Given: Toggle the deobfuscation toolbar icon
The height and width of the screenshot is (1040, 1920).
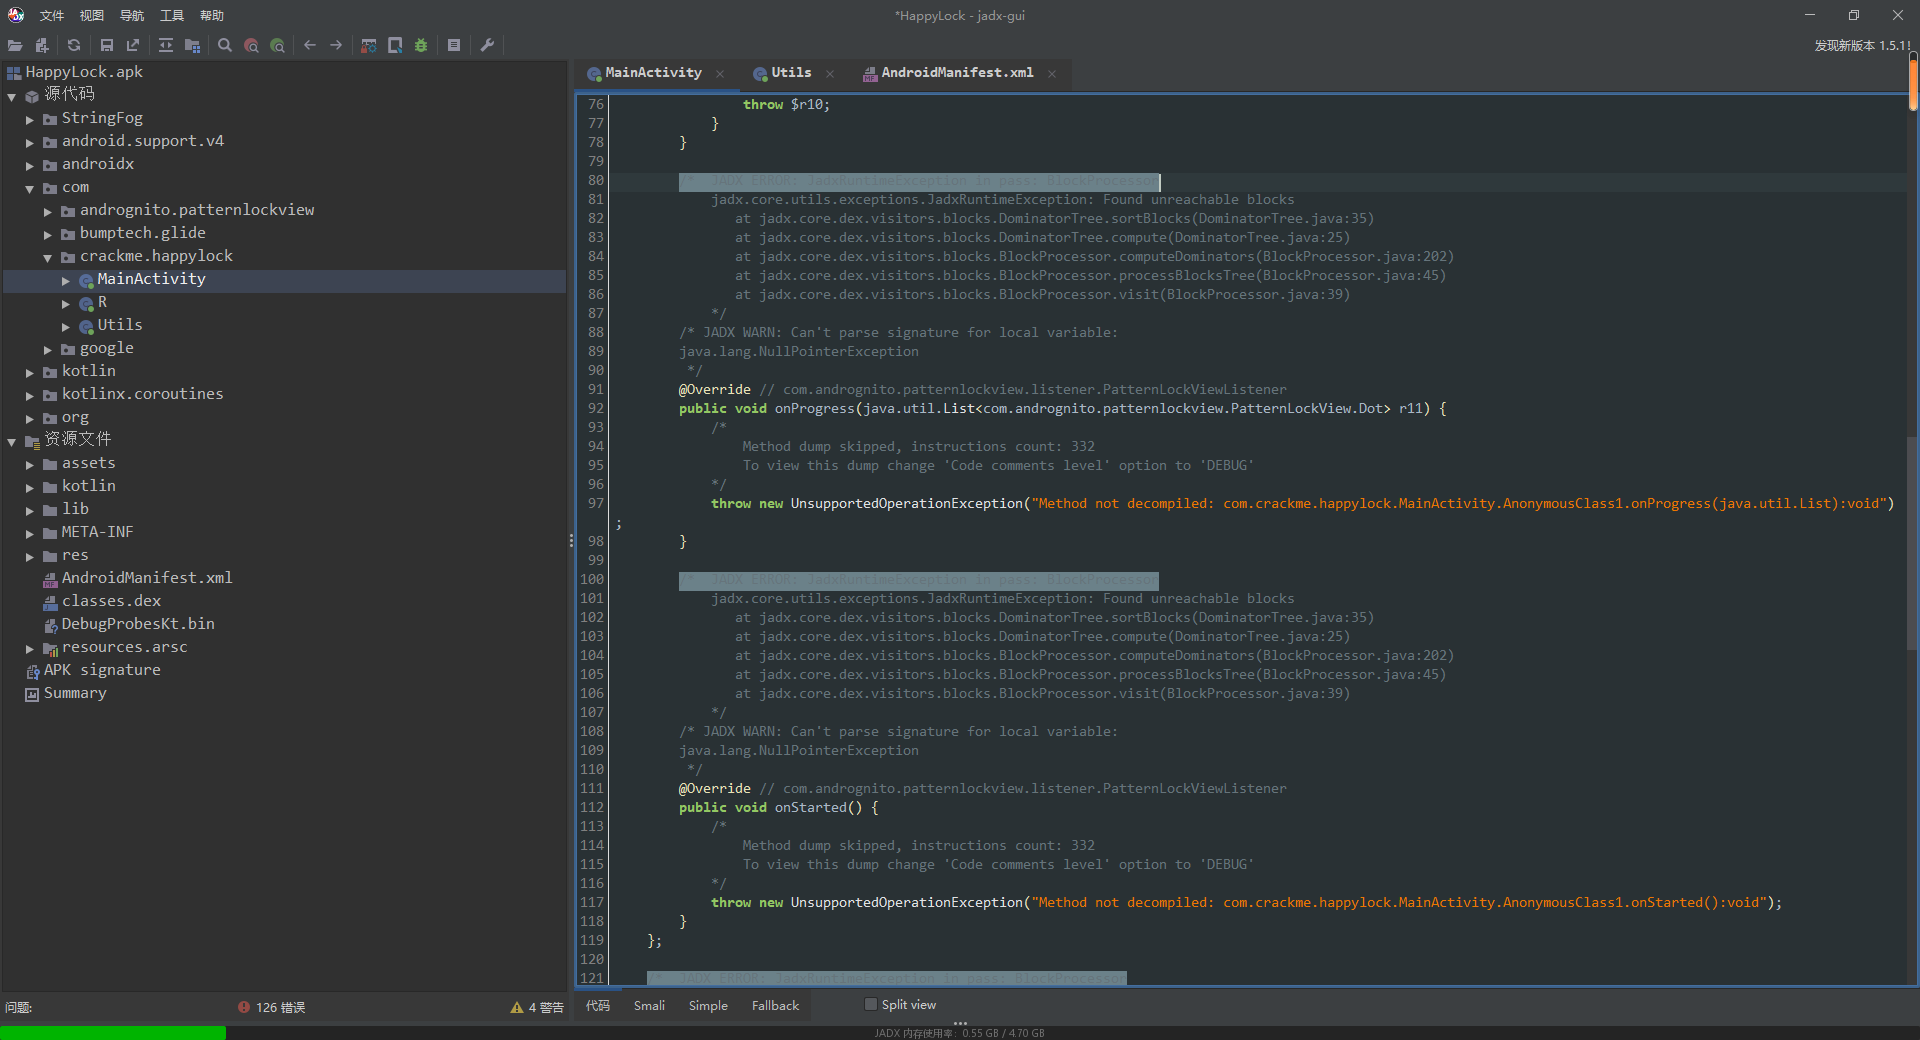Looking at the screenshot, I should point(369,45).
